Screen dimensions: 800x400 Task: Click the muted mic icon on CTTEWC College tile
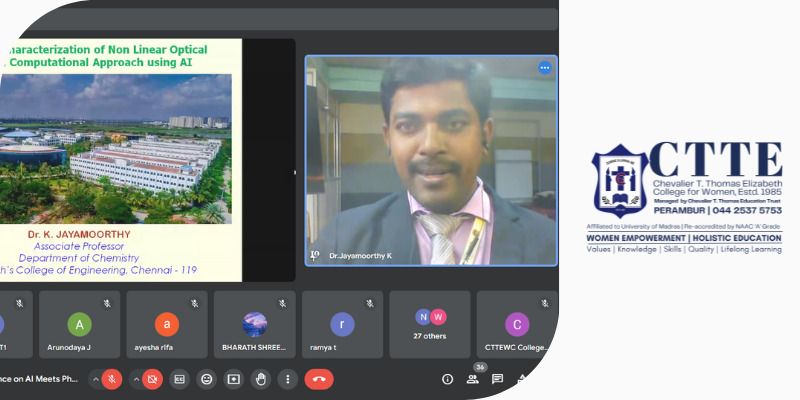(x=545, y=304)
